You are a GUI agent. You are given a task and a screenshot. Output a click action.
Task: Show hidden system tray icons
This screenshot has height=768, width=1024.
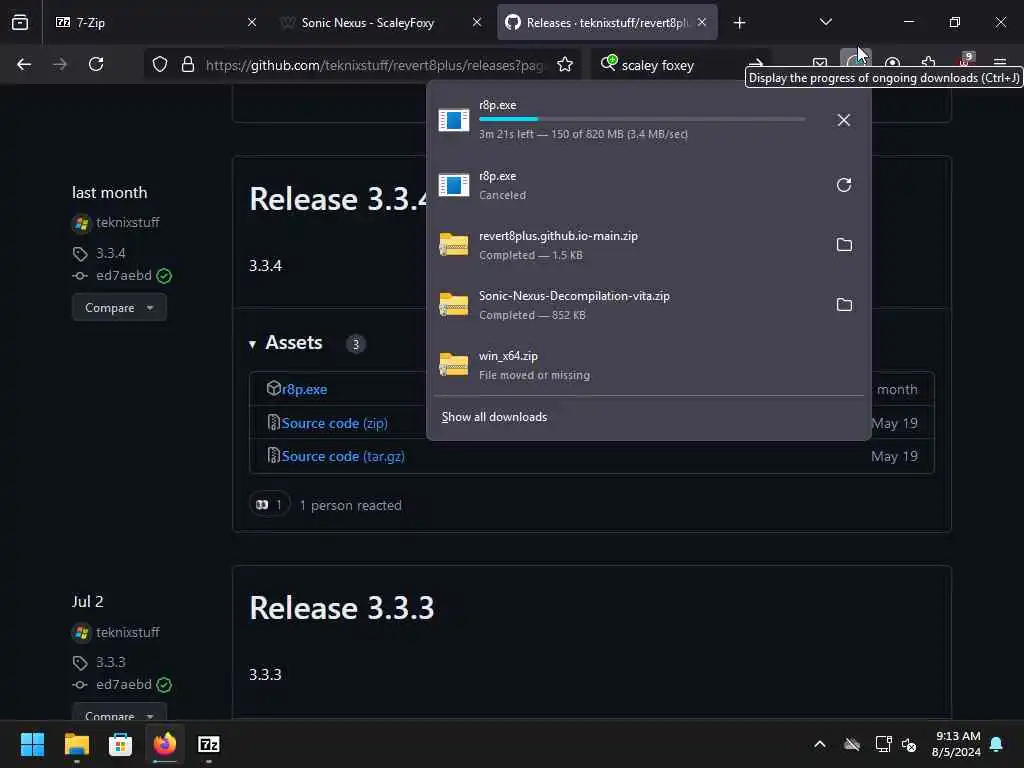pyautogui.click(x=820, y=744)
